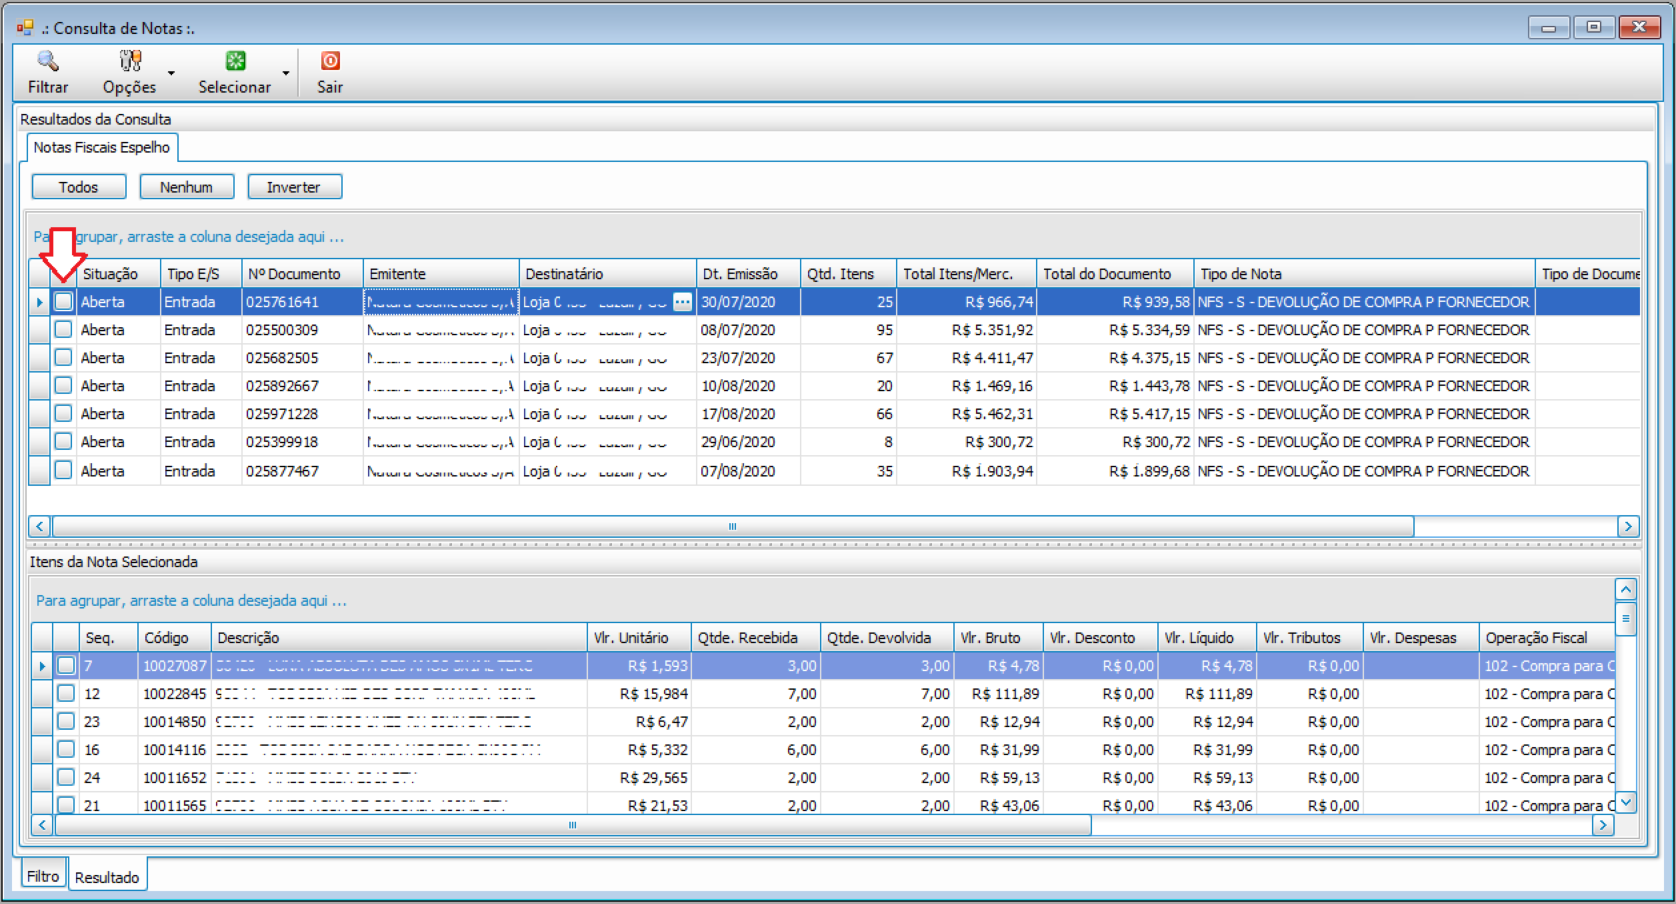
Task: Check the box for document 025877467
Action: [x=63, y=469]
